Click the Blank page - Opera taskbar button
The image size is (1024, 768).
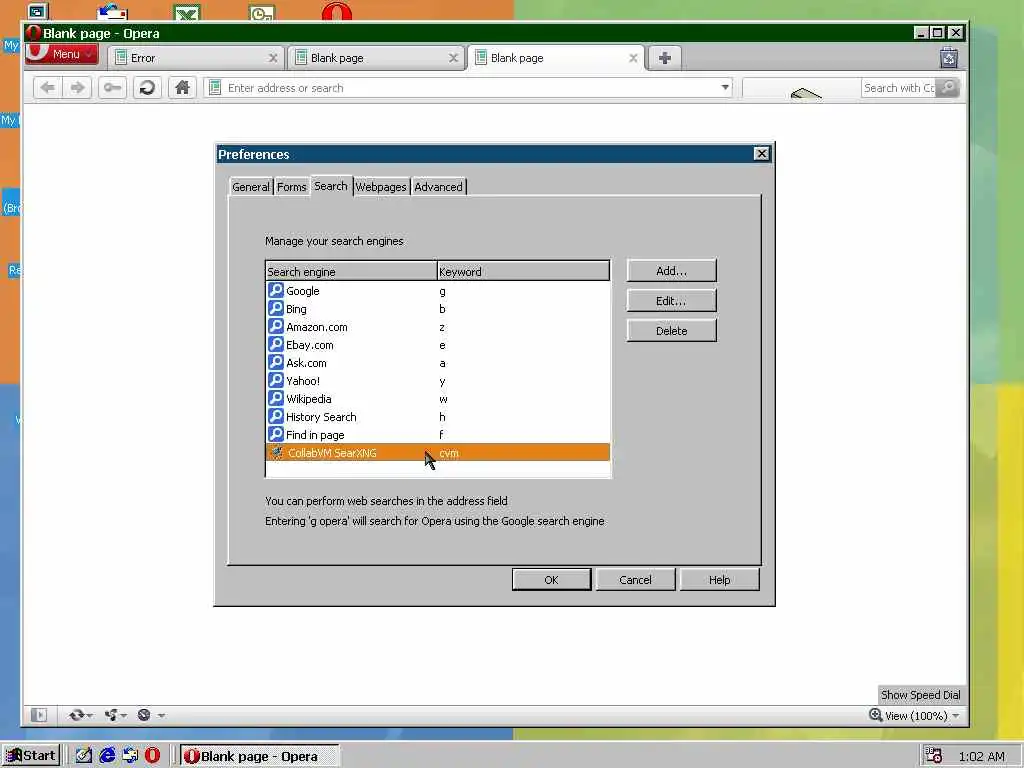coord(260,756)
